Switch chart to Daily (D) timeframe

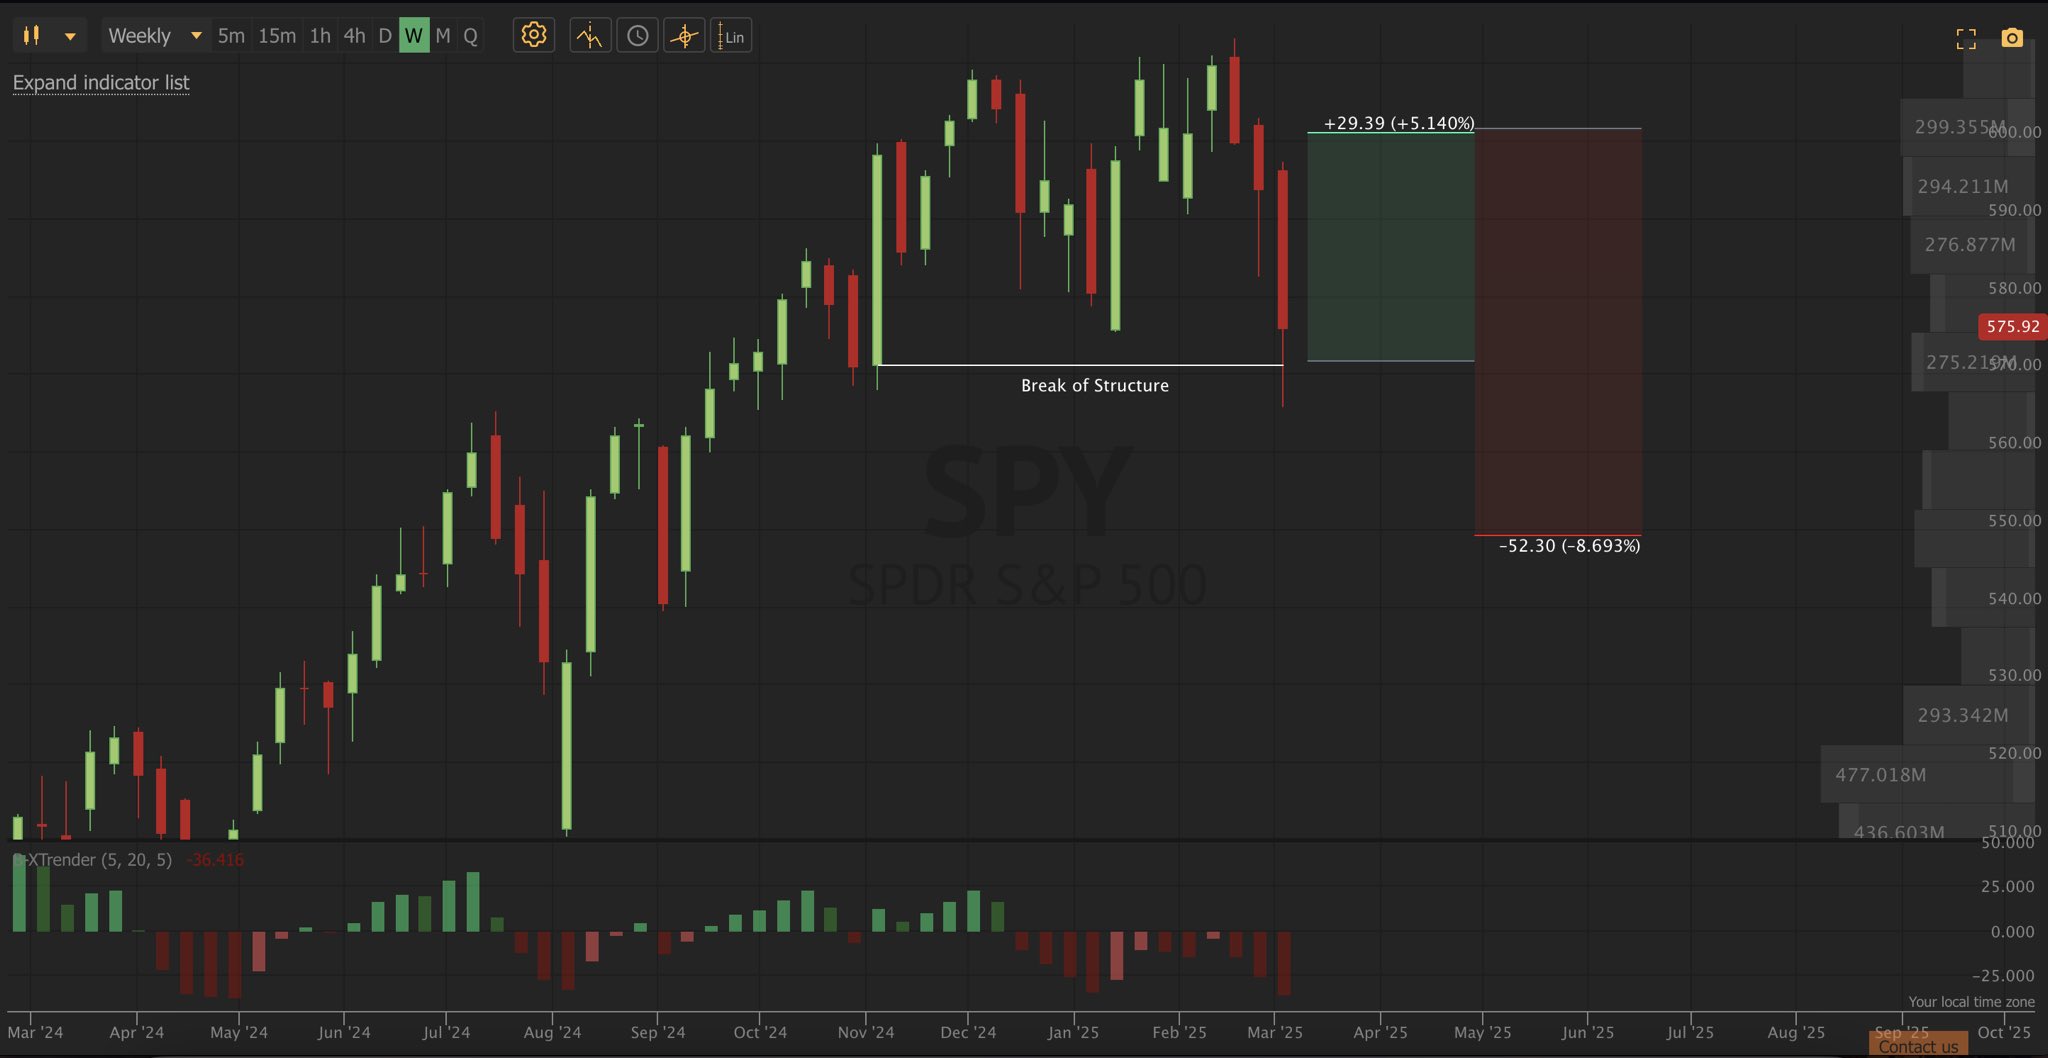click(x=385, y=36)
